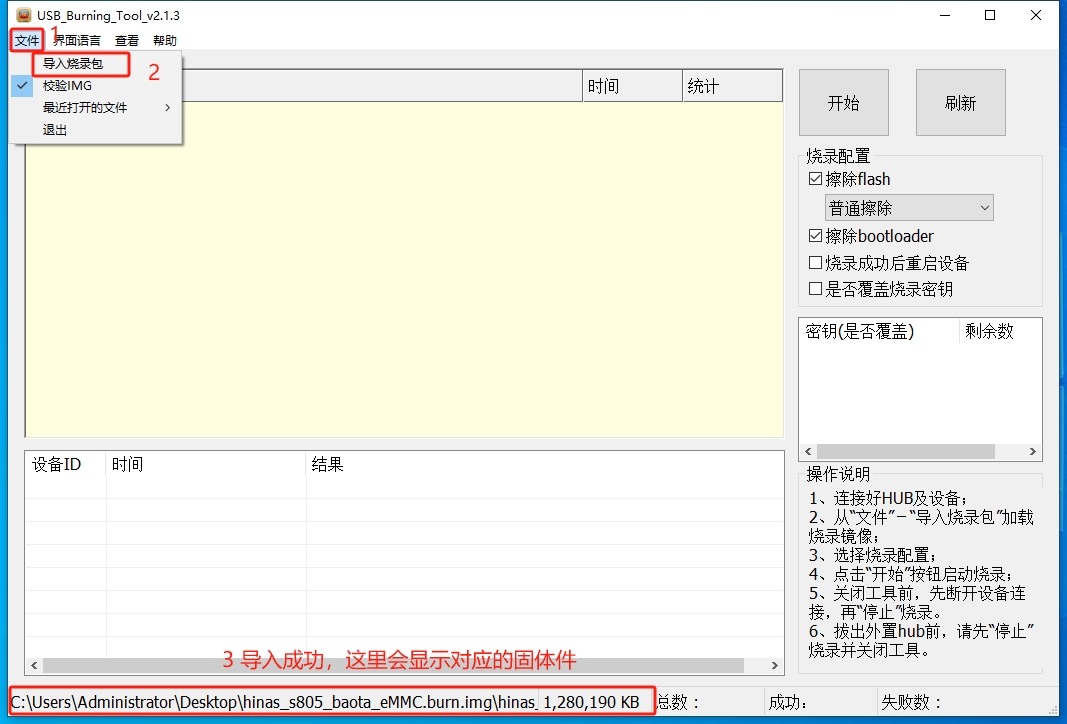Open the 普通擦除 erase mode dropdown

(x=909, y=208)
